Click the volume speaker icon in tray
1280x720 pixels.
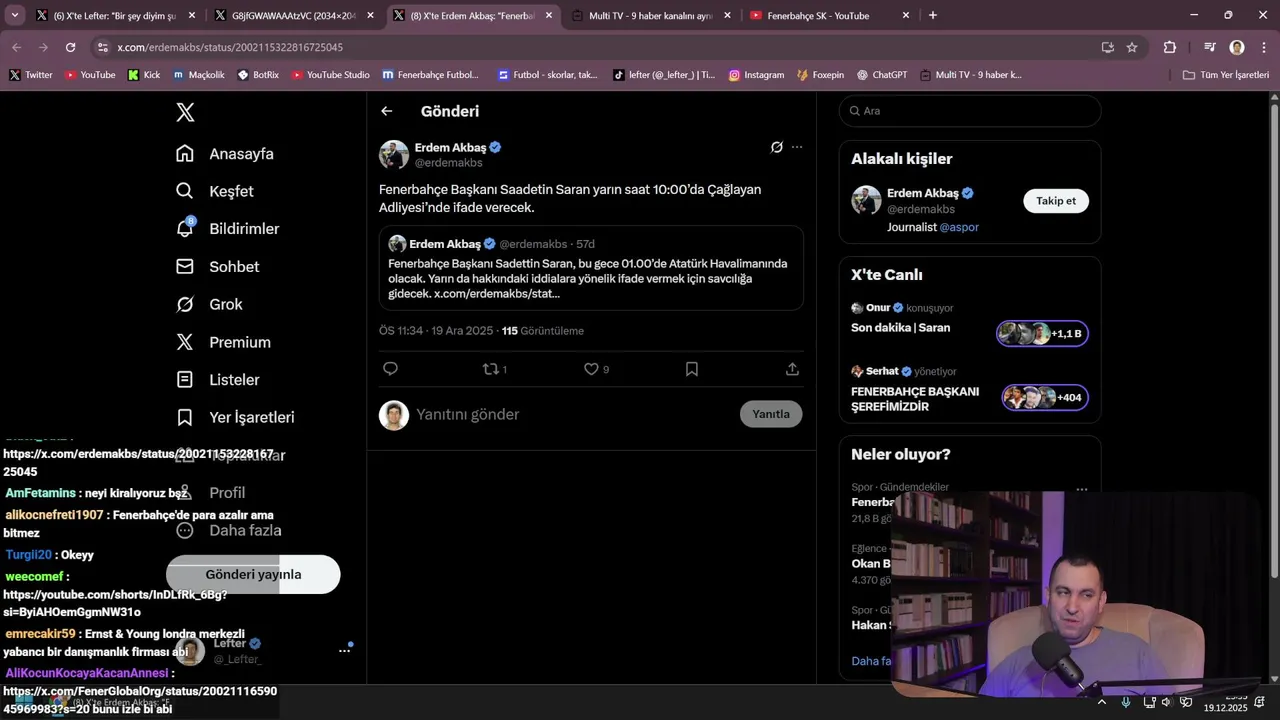tap(1166, 702)
